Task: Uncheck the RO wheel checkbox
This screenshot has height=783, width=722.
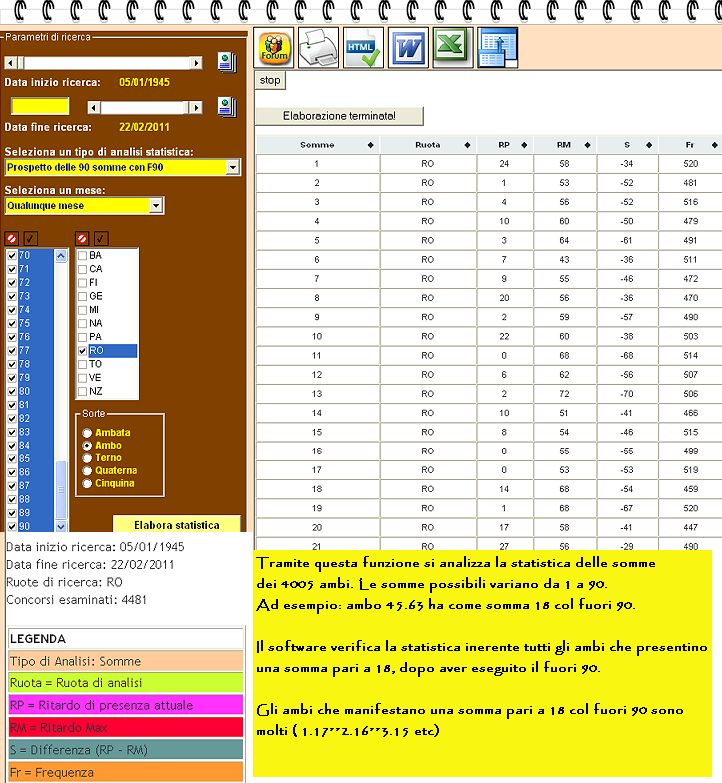Action: 83,351
